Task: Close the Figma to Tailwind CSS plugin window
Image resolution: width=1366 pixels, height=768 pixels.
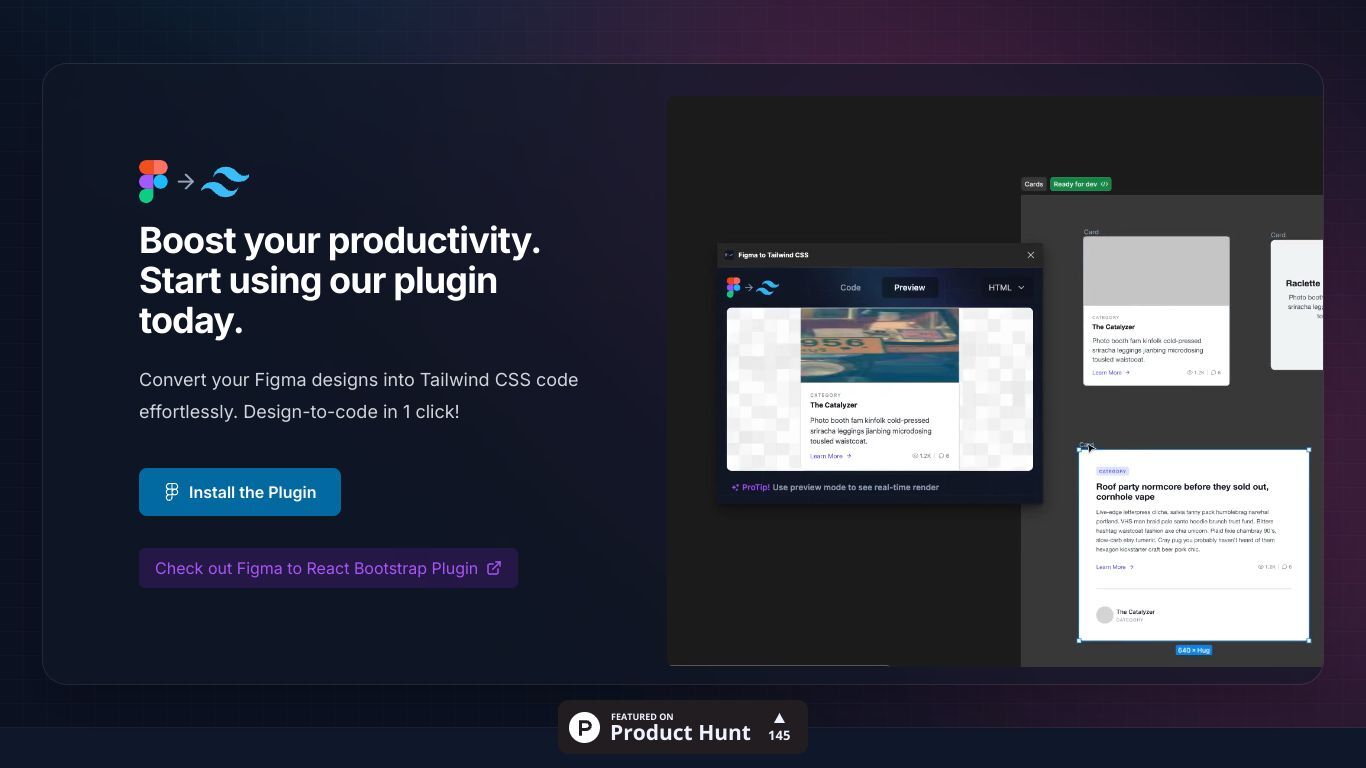Action: tap(1031, 255)
